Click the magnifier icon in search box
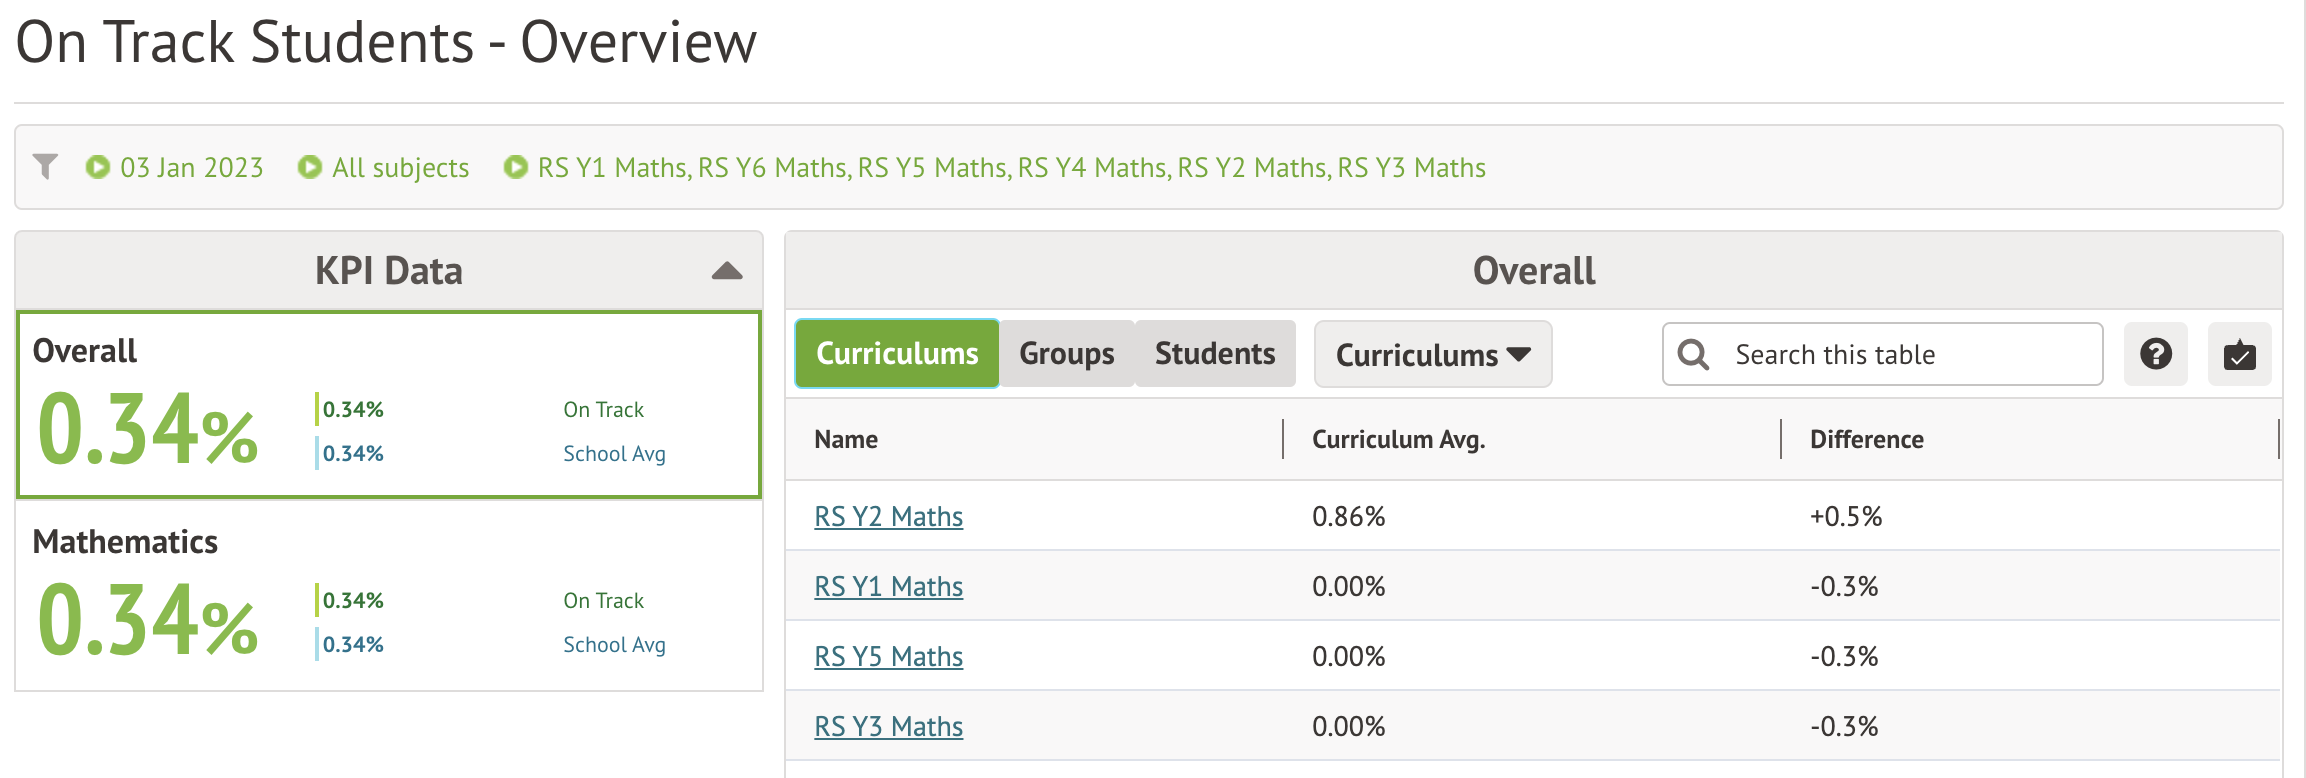 click(x=1693, y=354)
